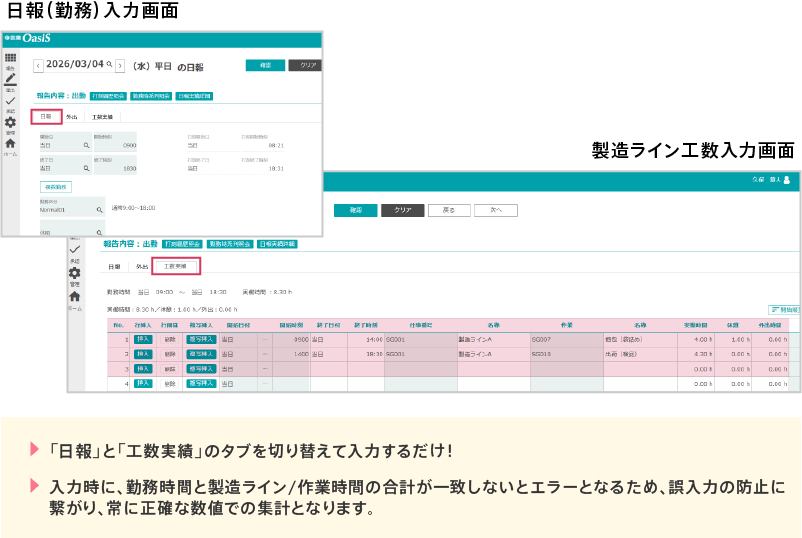This screenshot has height=538, width=802.
Task: Open search magnifier in the Normal01 field
Action: (99, 210)
